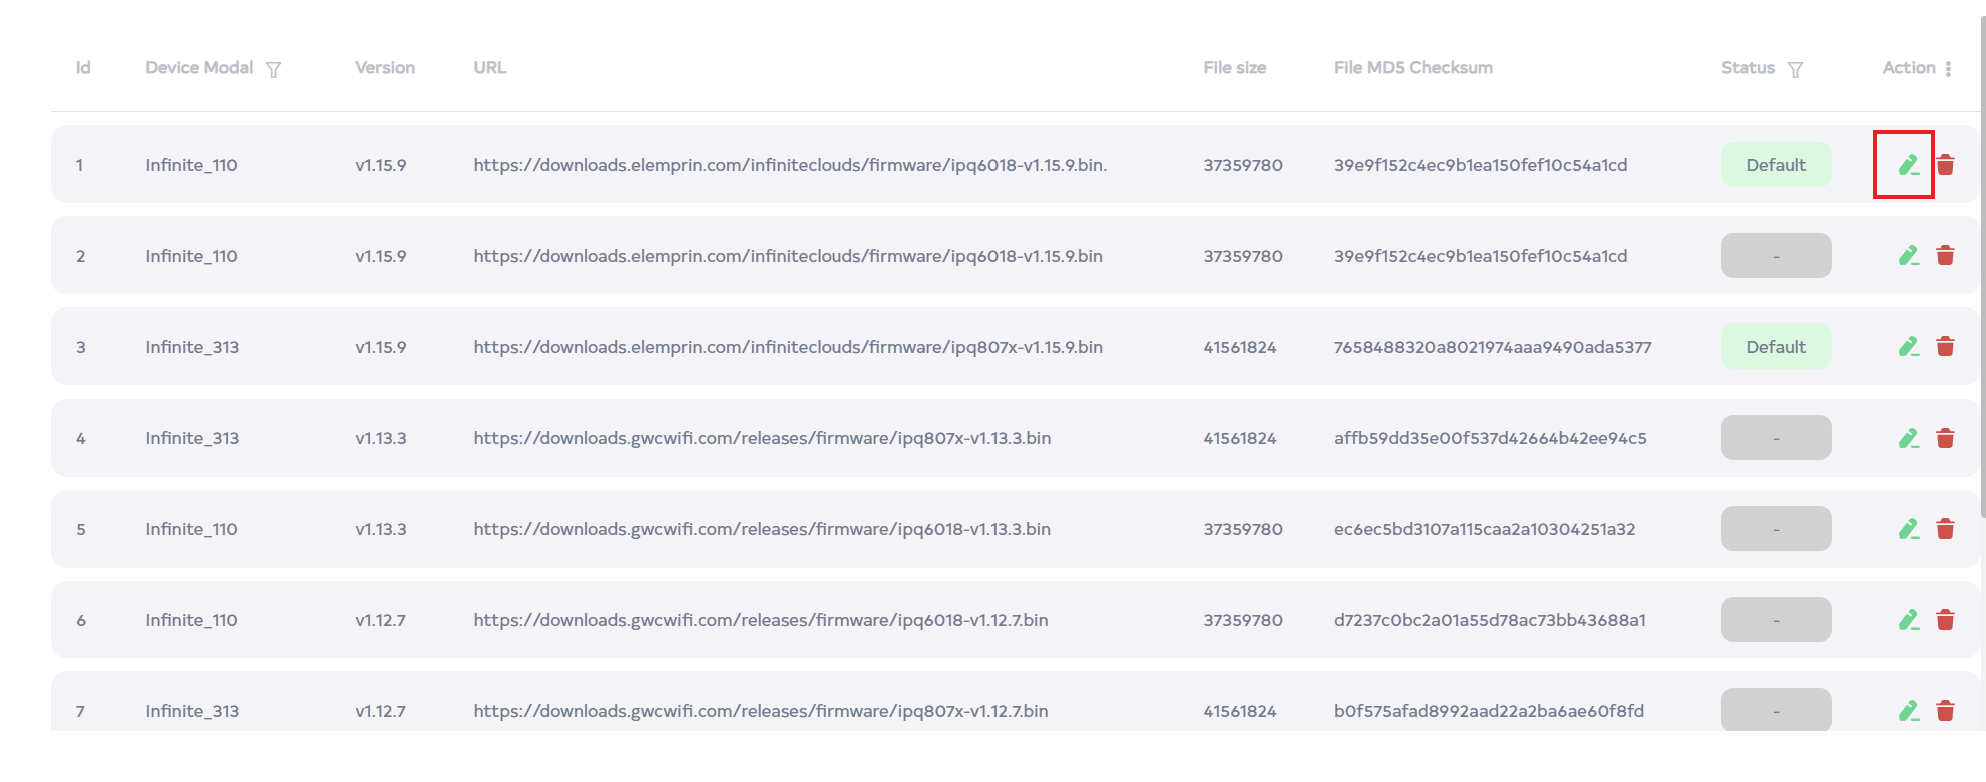Delete firmware row with Id 7
This screenshot has height=782, width=1986.
coord(1945,711)
